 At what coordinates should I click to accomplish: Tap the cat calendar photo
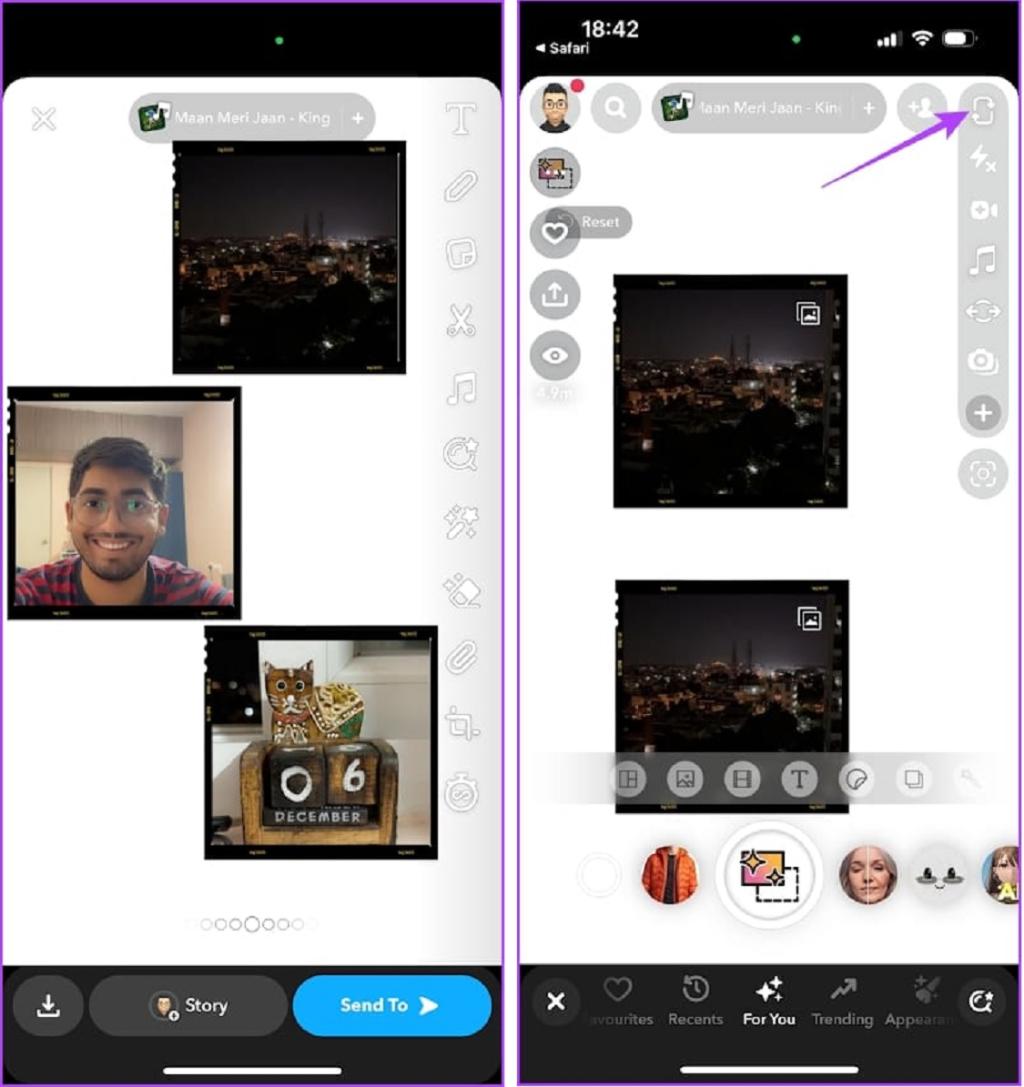(321, 742)
